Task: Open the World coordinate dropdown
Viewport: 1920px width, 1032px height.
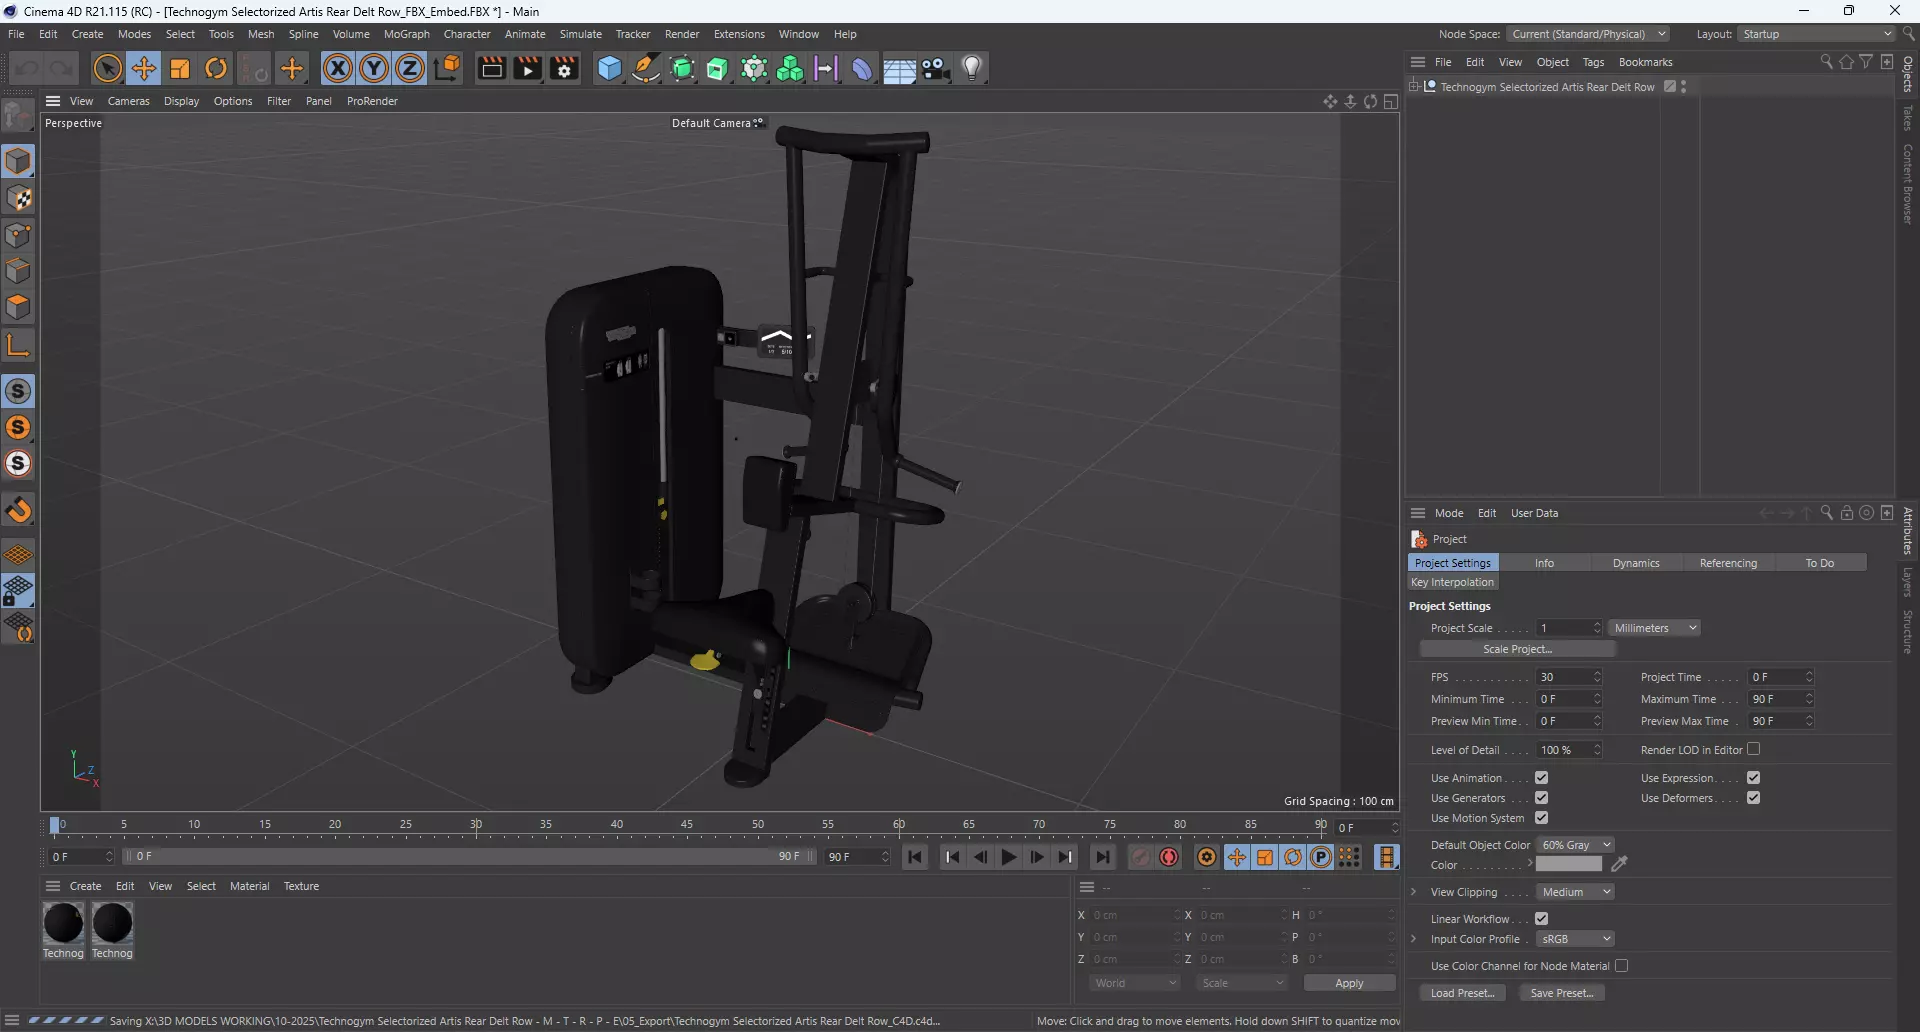Action: point(1135,983)
